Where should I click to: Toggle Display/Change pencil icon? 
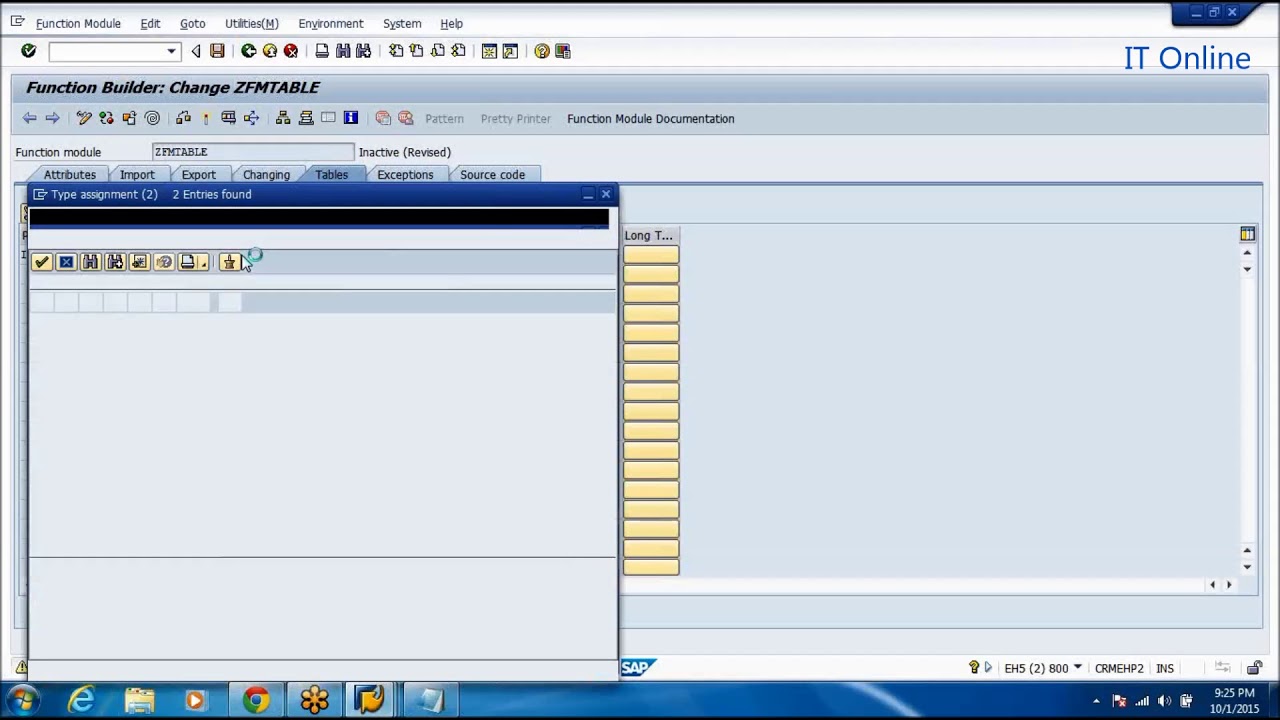coord(84,118)
